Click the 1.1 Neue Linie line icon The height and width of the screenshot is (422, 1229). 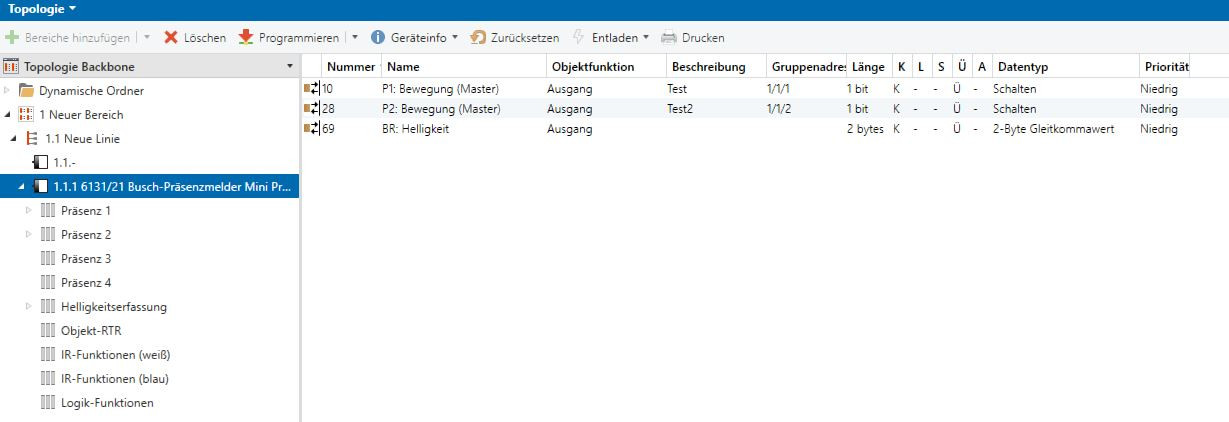[32, 139]
